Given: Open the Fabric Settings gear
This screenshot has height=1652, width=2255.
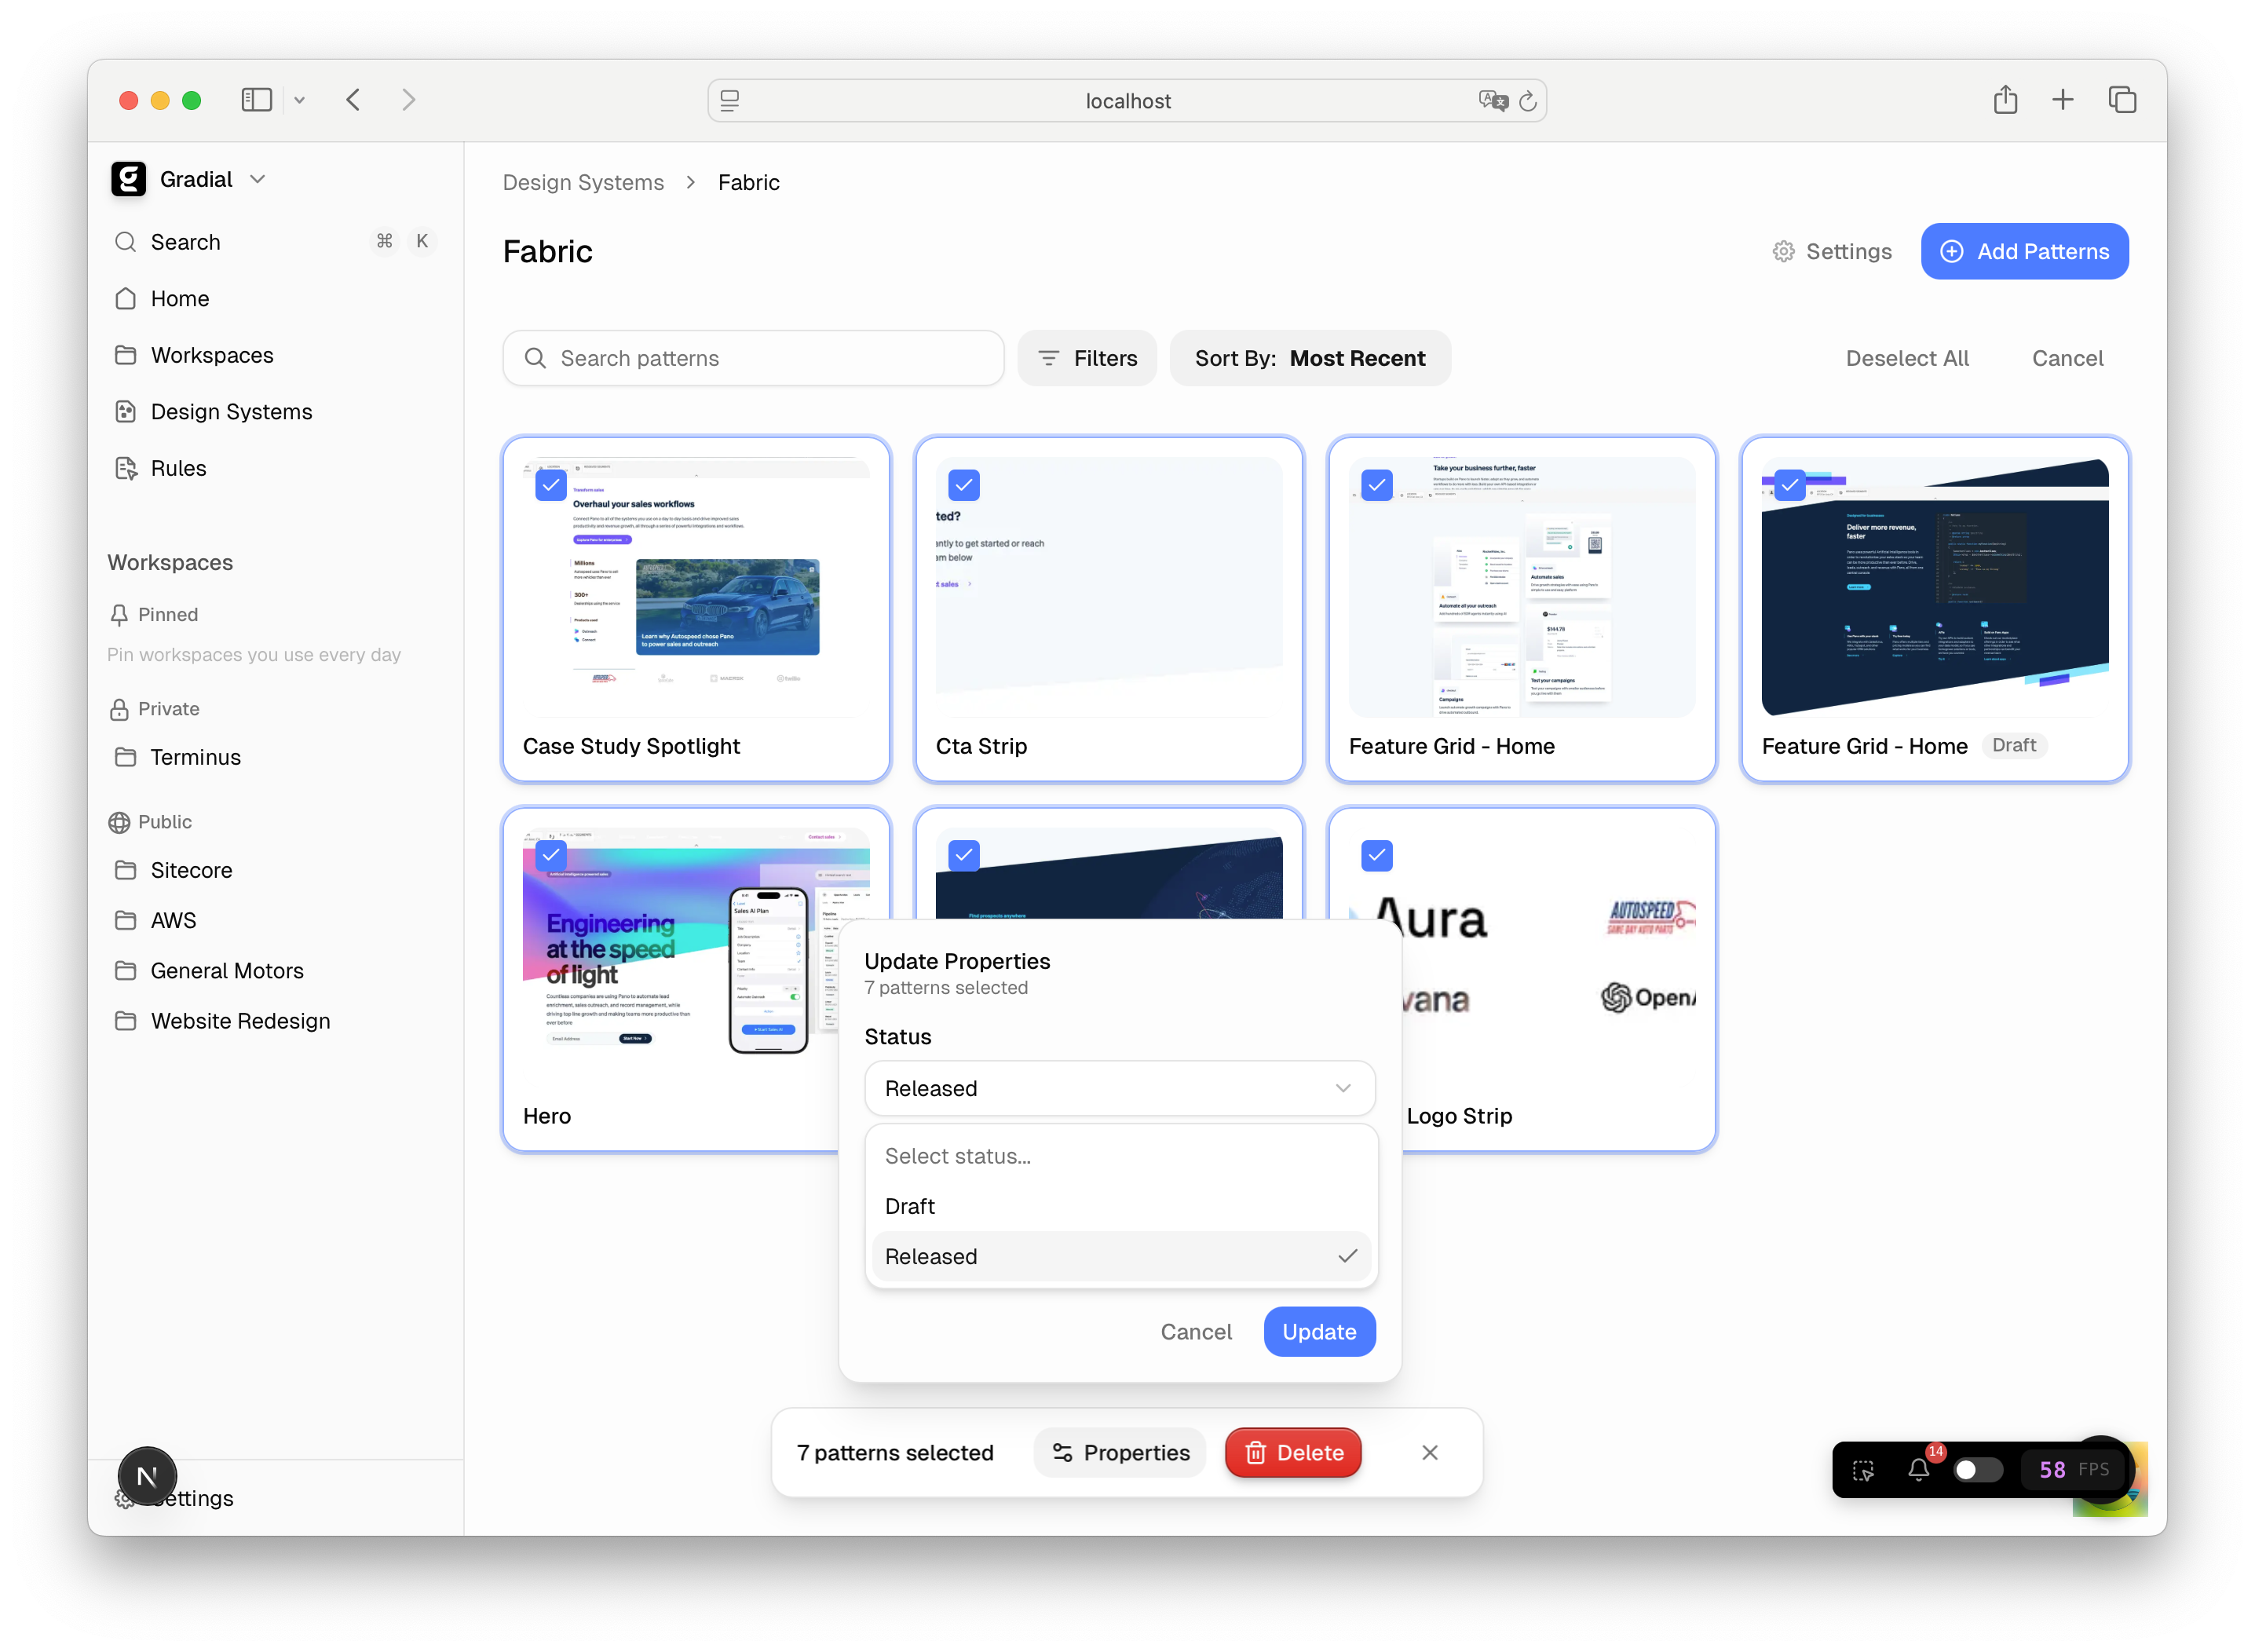Looking at the screenshot, I should 1831,251.
